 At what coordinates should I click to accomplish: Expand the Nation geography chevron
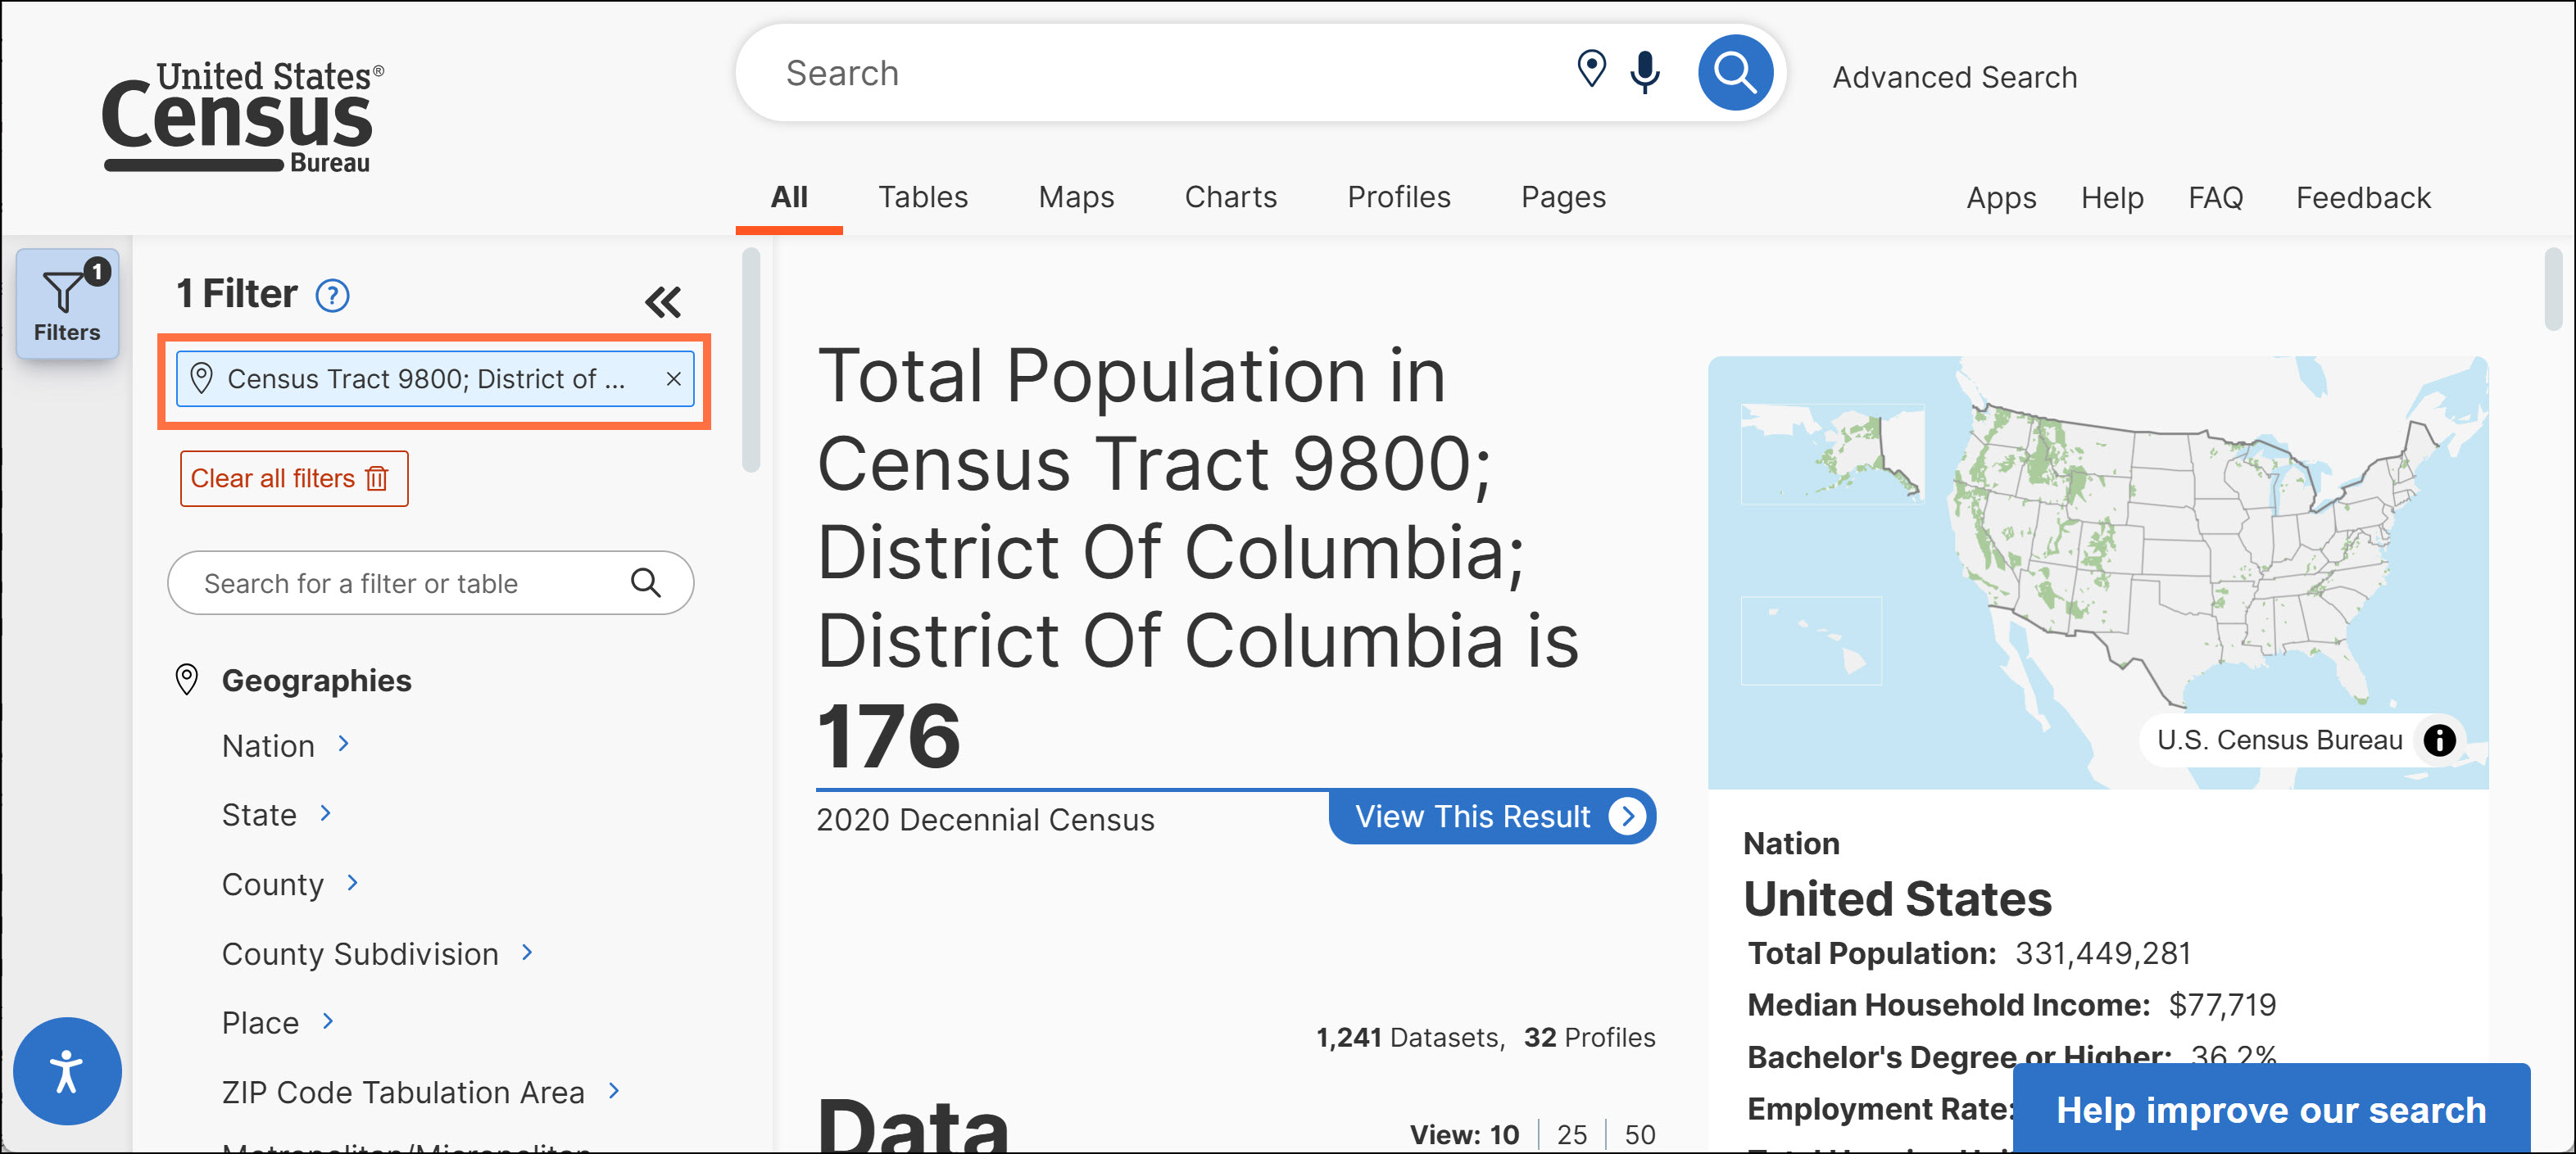click(344, 743)
